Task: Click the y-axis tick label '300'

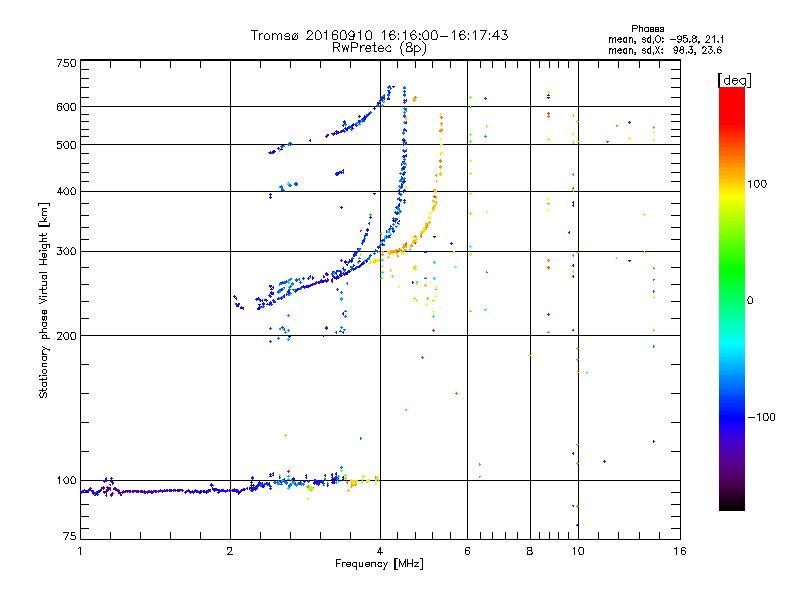Action: click(x=66, y=251)
